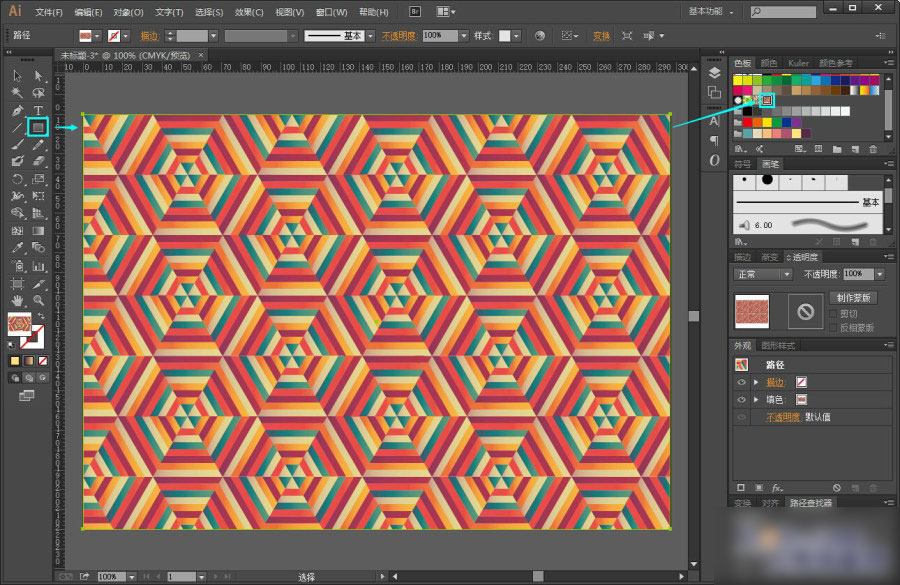Image resolution: width=900 pixels, height=585 pixels.
Task: Open the Layers panel icon in dock
Action: click(x=714, y=73)
